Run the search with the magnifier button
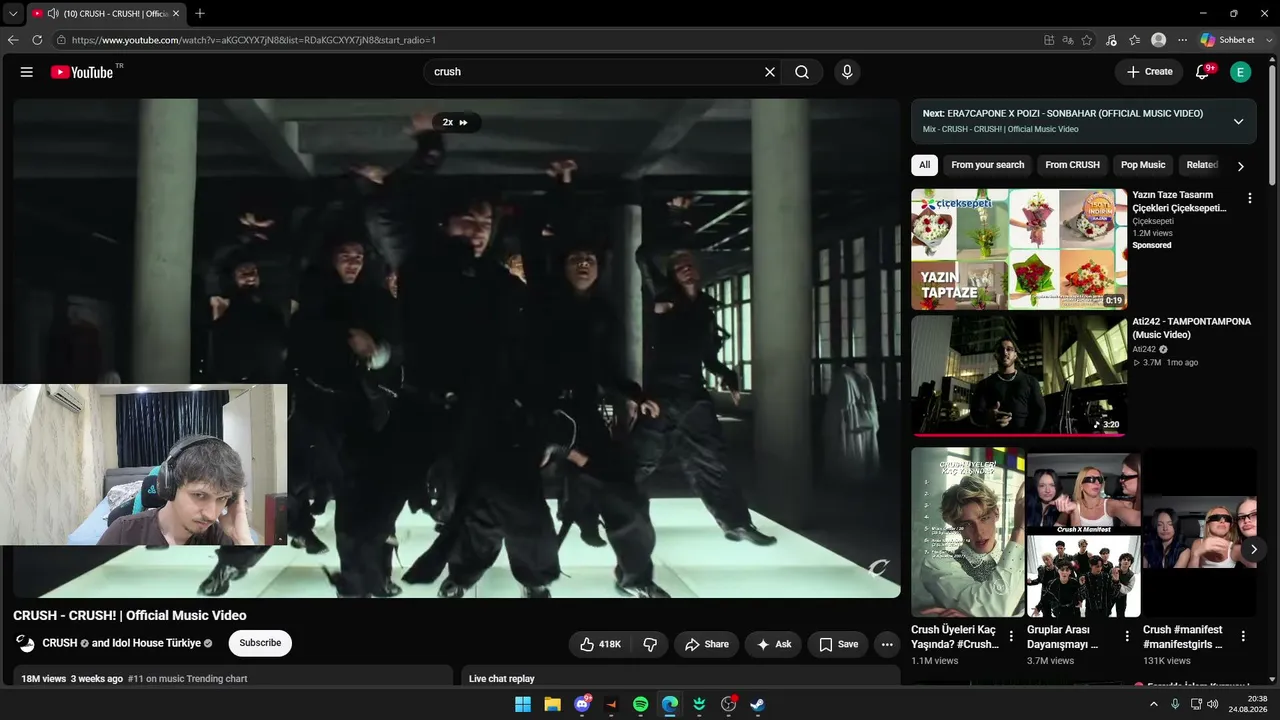Screen dimensions: 1280x720 (x=802, y=72)
